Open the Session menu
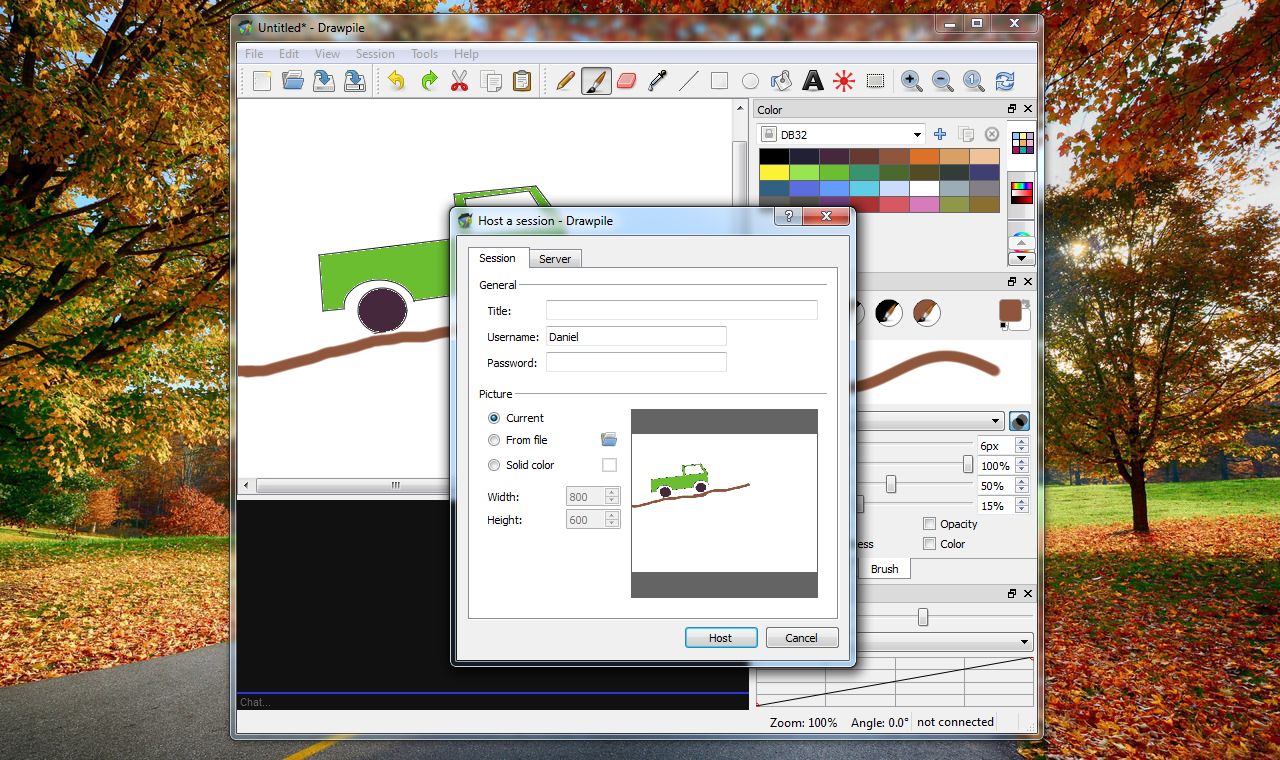 pyautogui.click(x=375, y=54)
